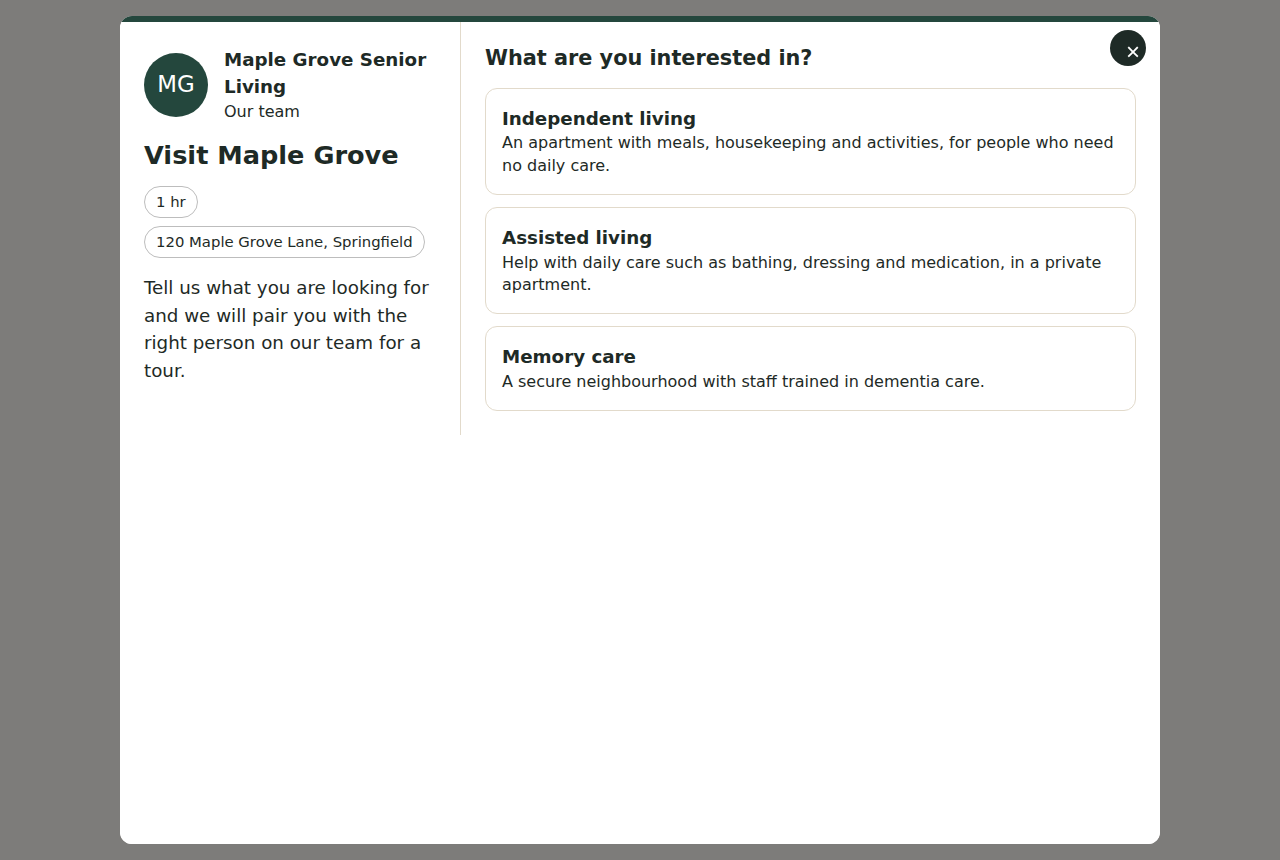Pick the Memory care option

pos(810,368)
